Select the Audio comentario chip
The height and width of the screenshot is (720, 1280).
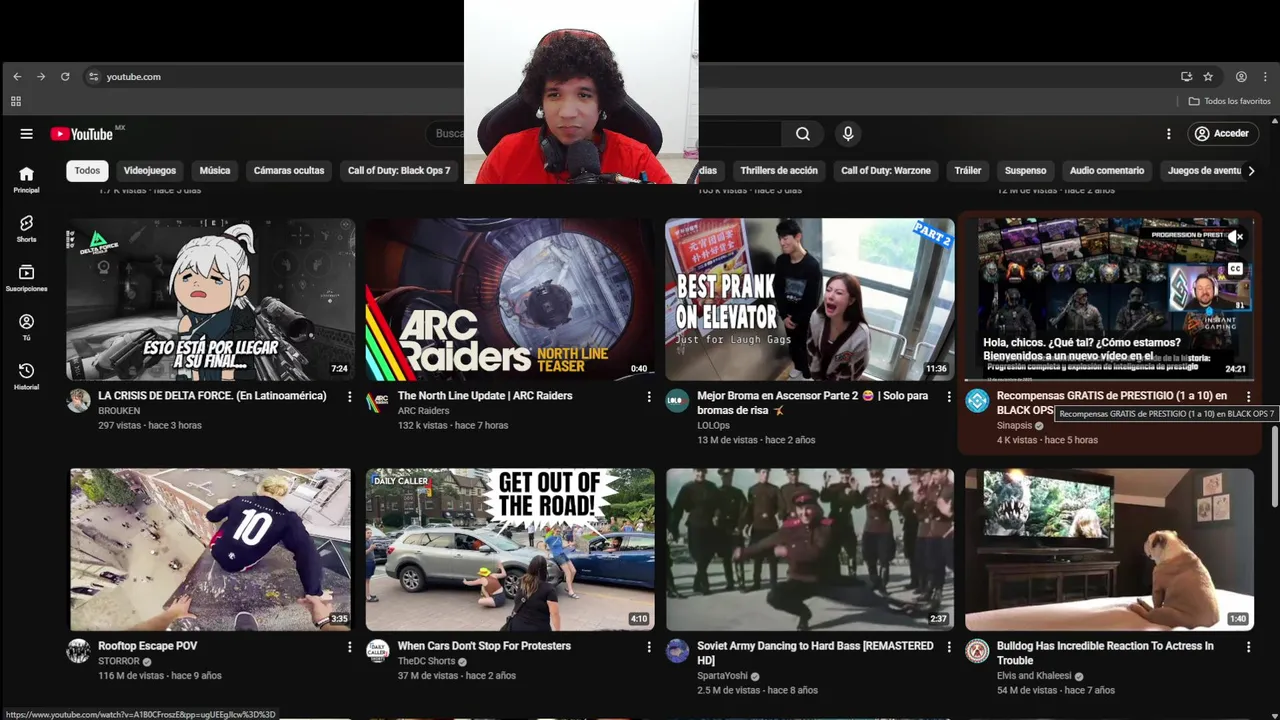(x=1107, y=171)
